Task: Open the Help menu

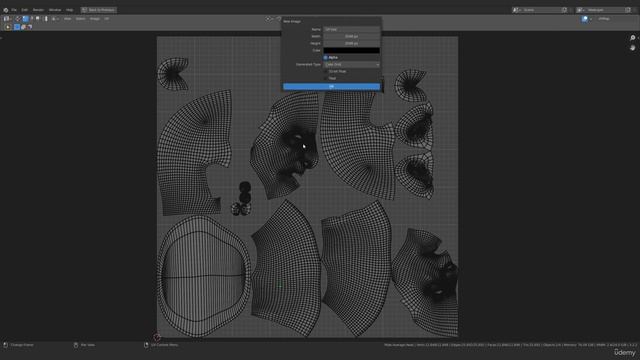Action: tap(69, 10)
